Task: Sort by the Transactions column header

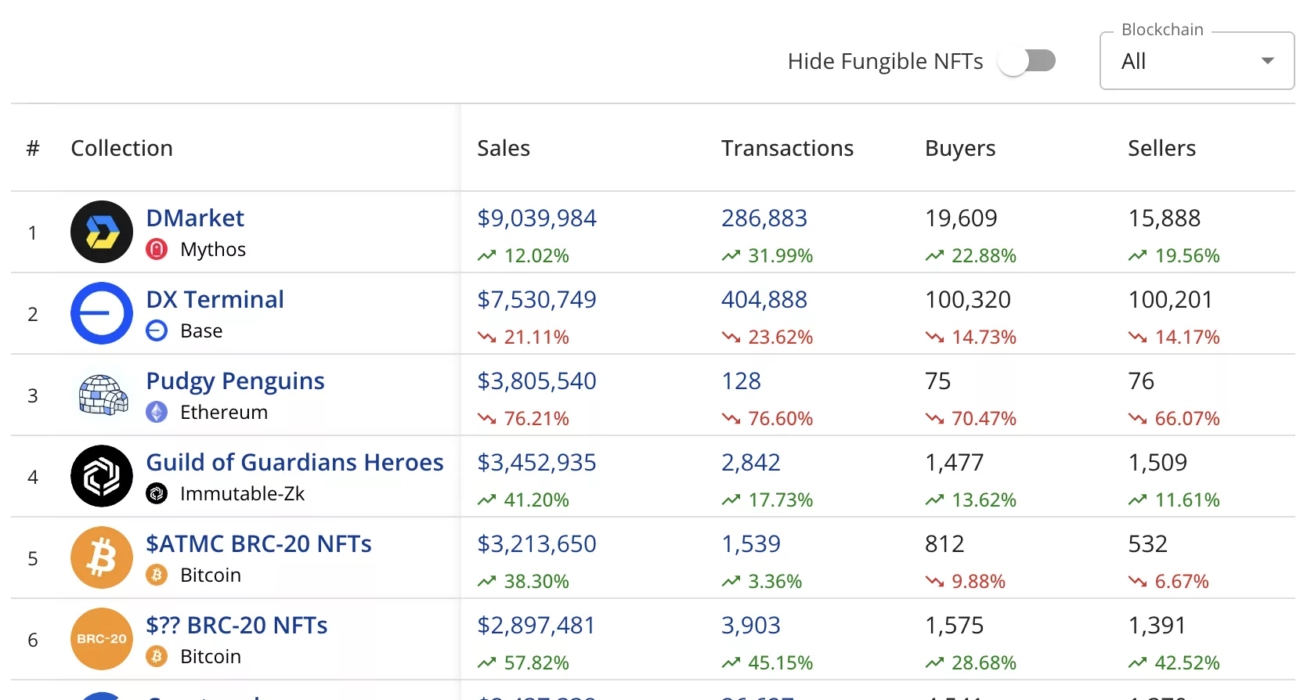Action: 787,148
